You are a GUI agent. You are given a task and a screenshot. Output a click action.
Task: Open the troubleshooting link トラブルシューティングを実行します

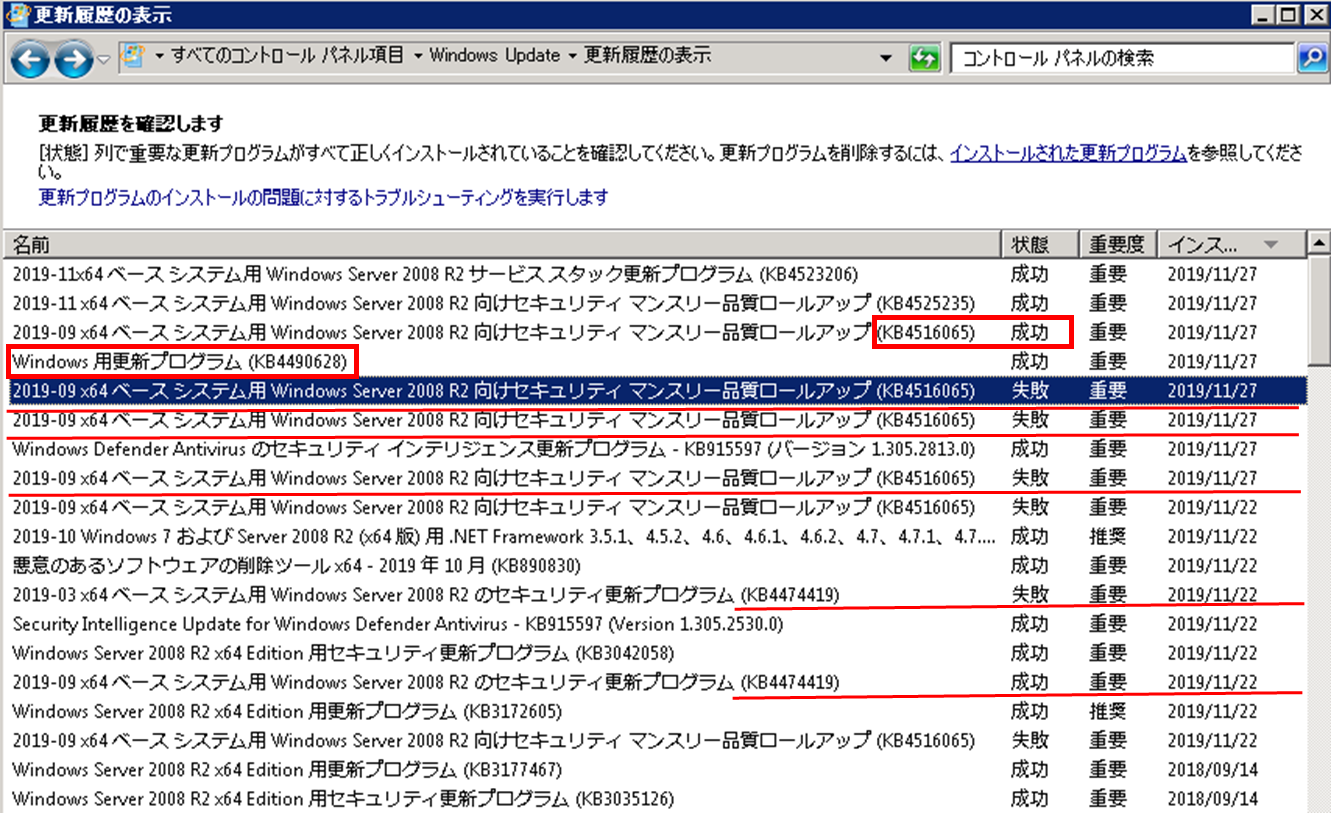coord(323,197)
